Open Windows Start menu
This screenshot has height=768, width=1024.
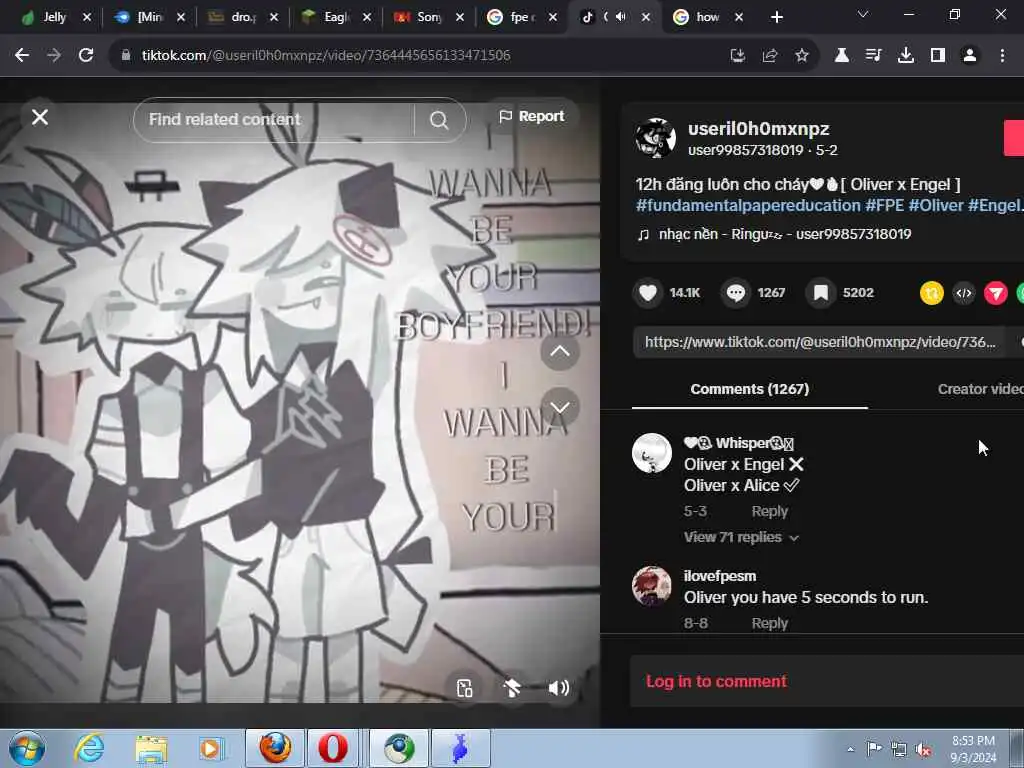[x=27, y=748]
